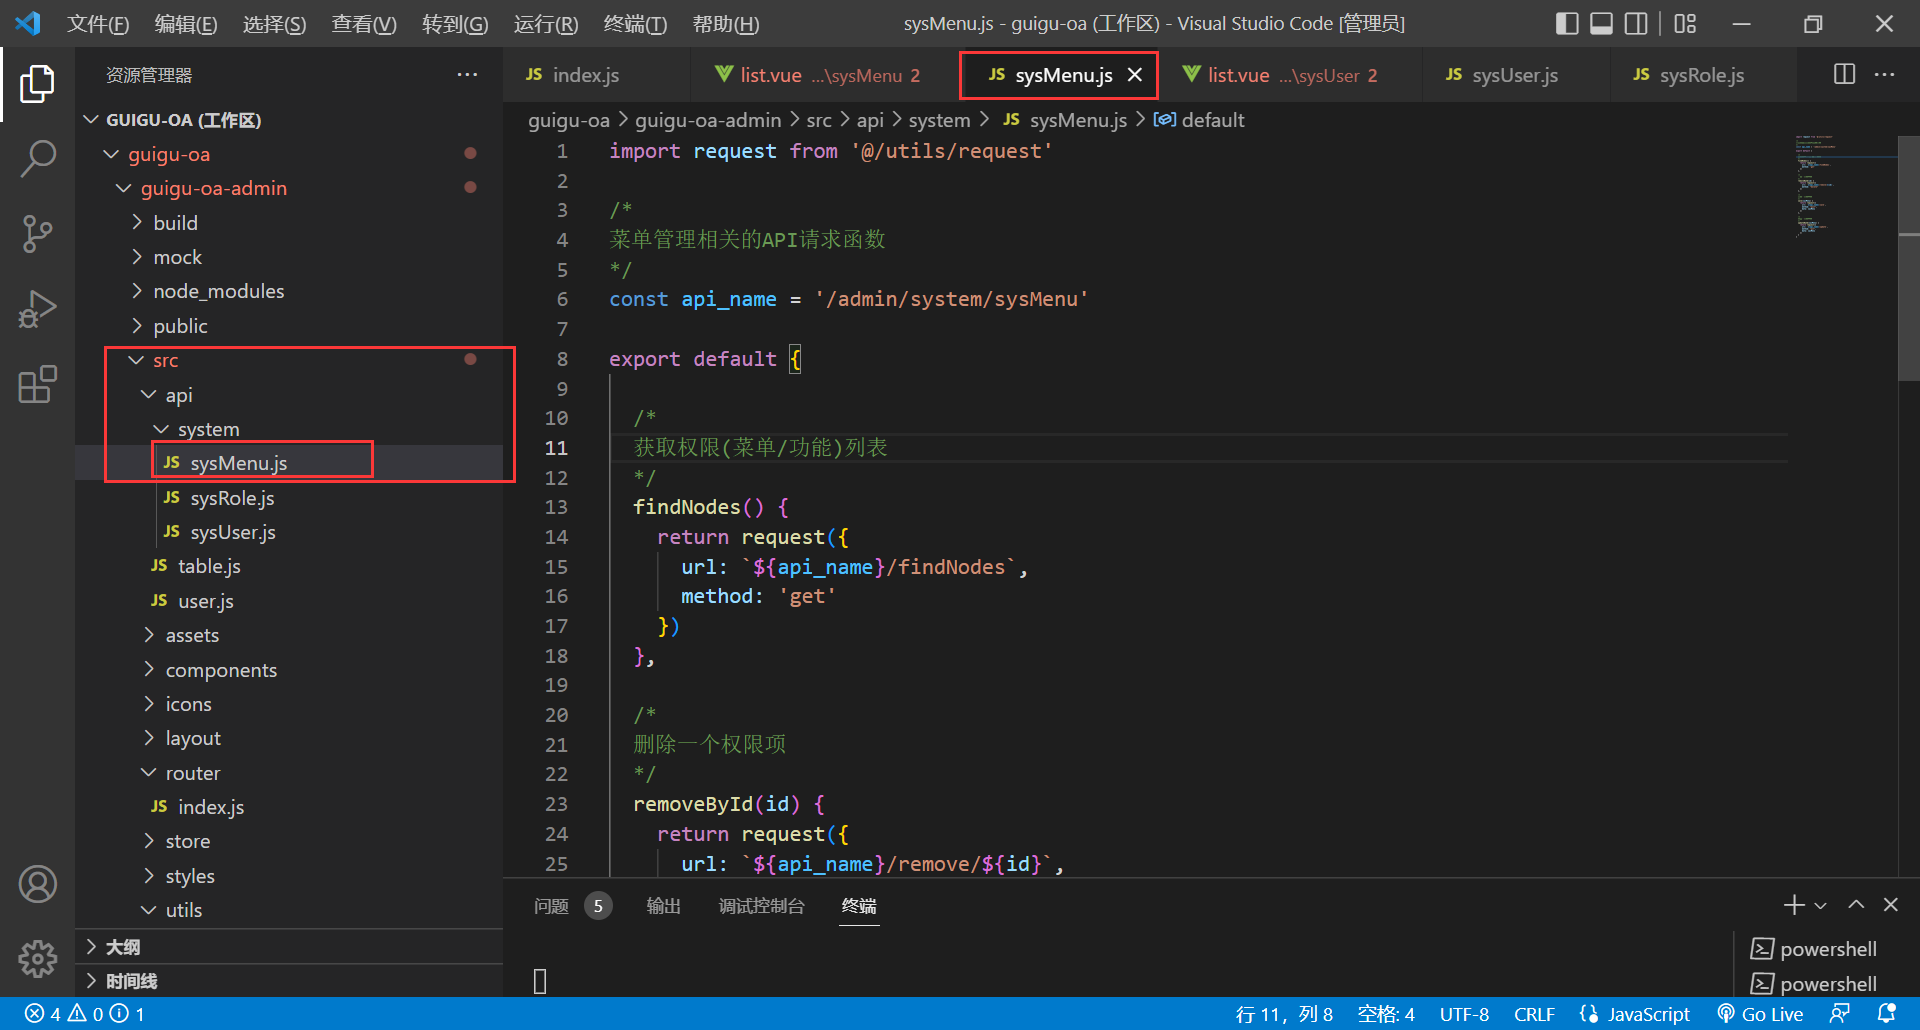Viewport: 1920px width, 1030px height.
Task: Toggle the bottom panel layout button
Action: tap(1601, 24)
